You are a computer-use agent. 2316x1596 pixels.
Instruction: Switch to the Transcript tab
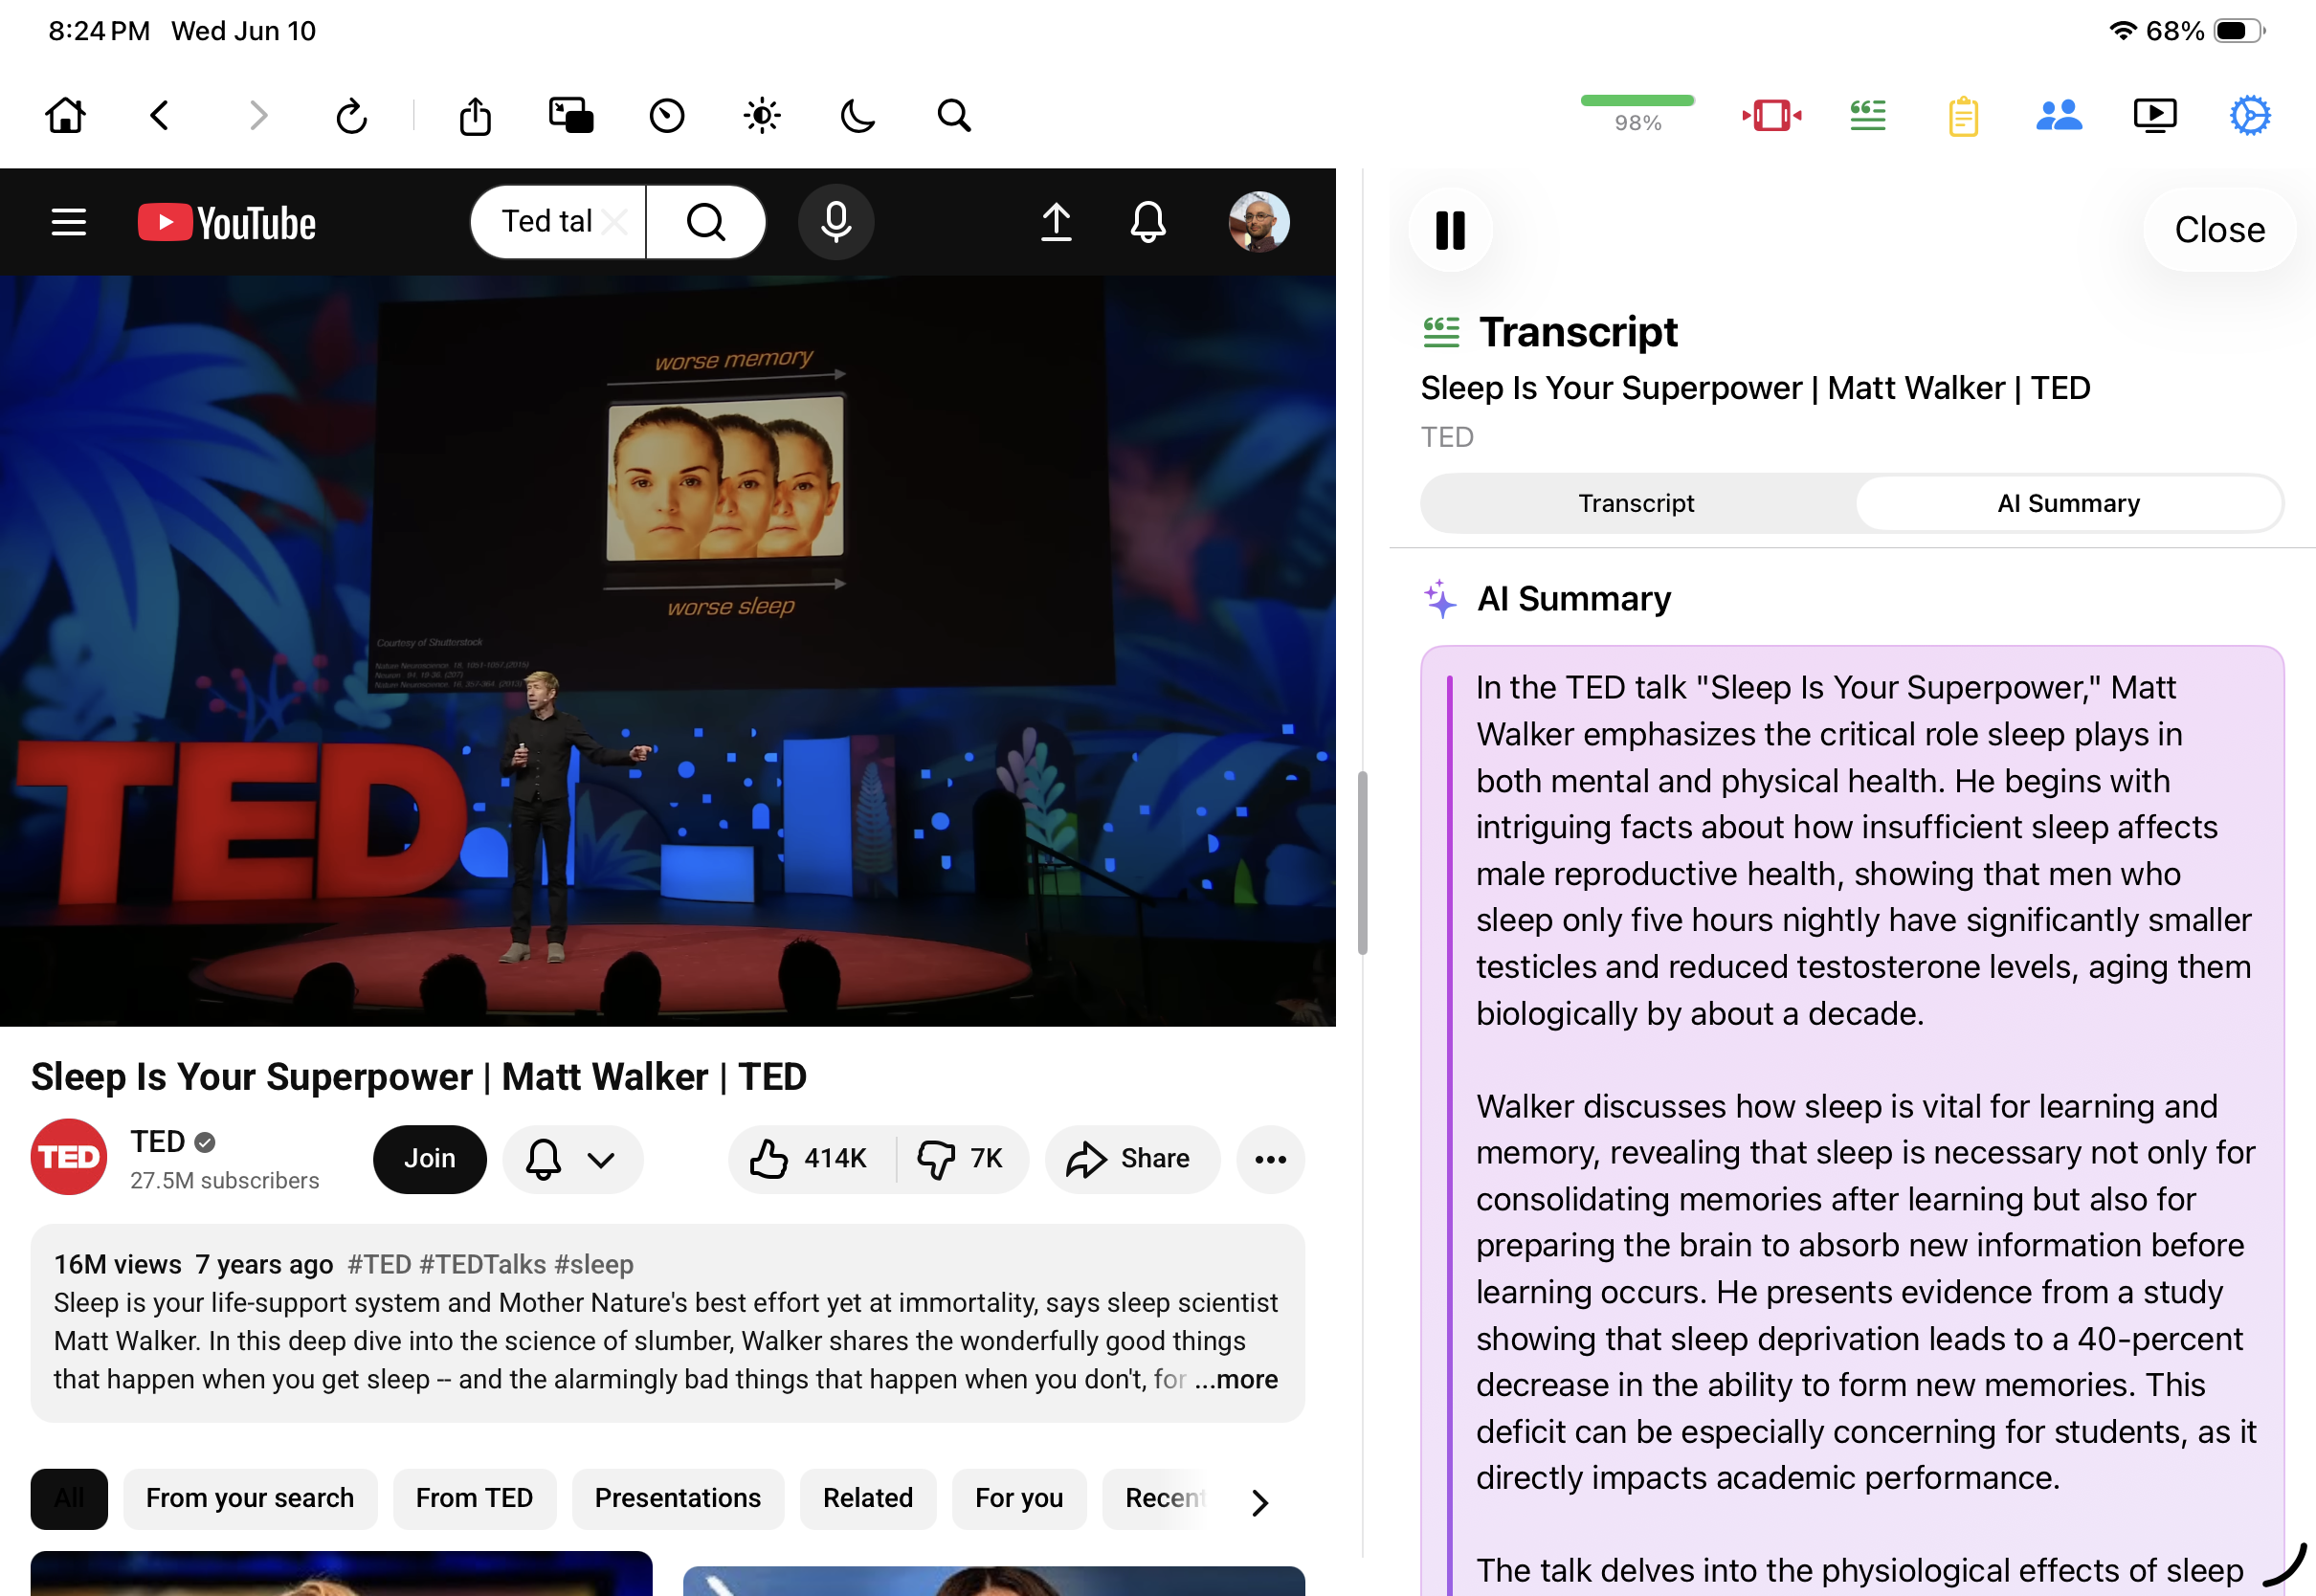click(1636, 503)
